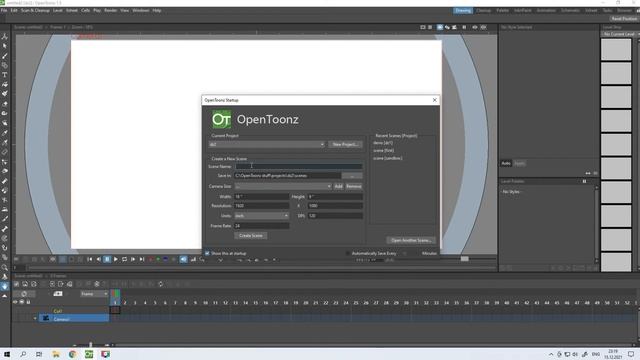Open the Render menu
This screenshot has height=360, width=640.
[110, 10]
